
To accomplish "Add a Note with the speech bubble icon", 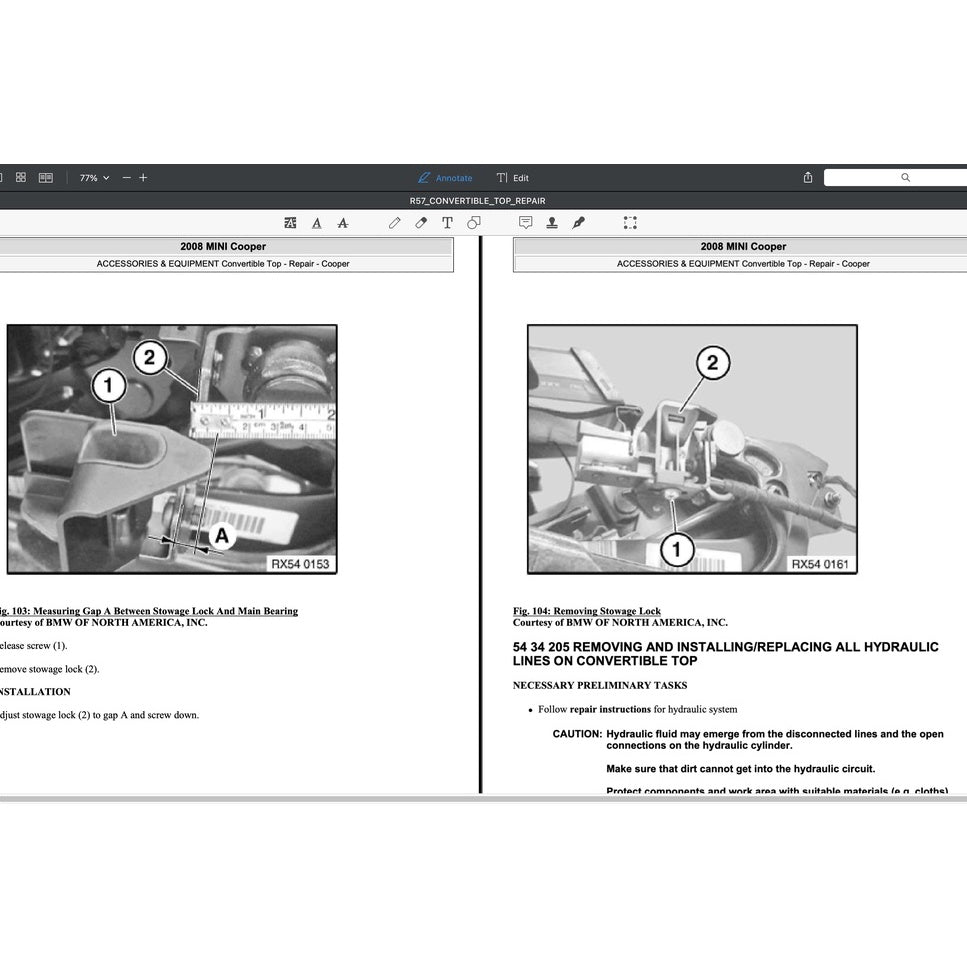I will (525, 222).
